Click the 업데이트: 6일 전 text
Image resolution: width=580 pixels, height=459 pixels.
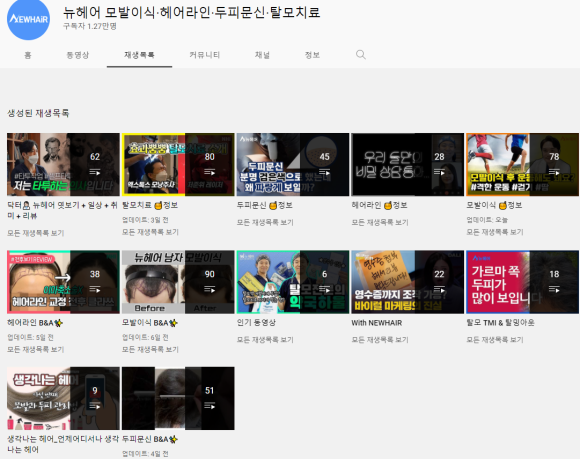145,337
